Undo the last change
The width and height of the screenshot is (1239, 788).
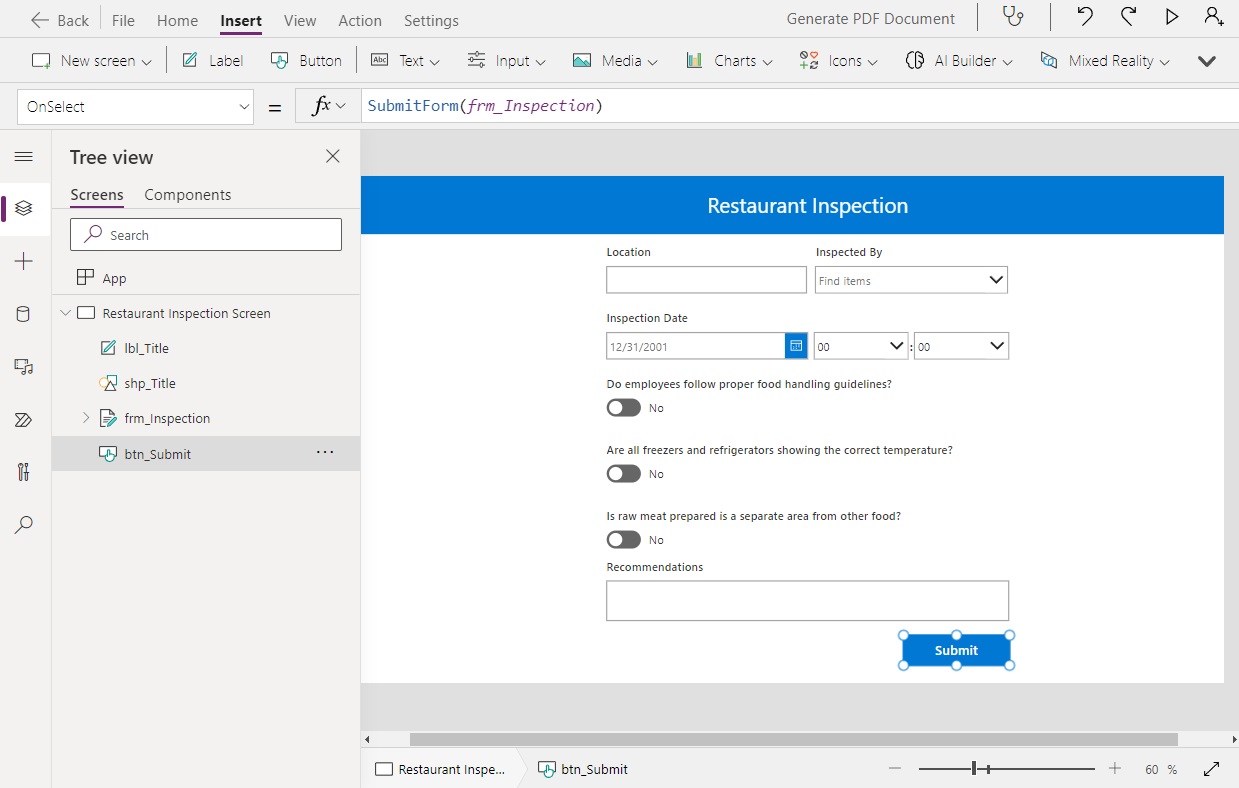(x=1087, y=18)
